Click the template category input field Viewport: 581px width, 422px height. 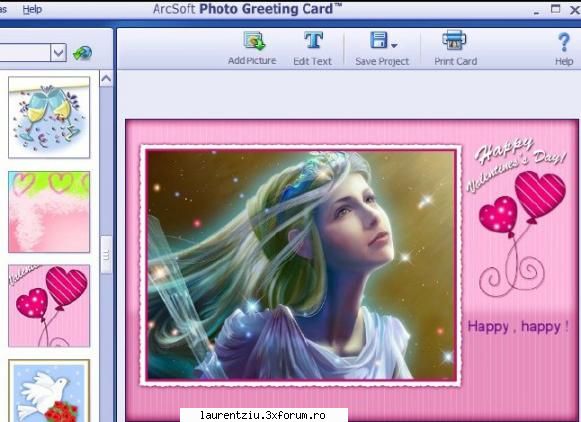tap(24, 53)
